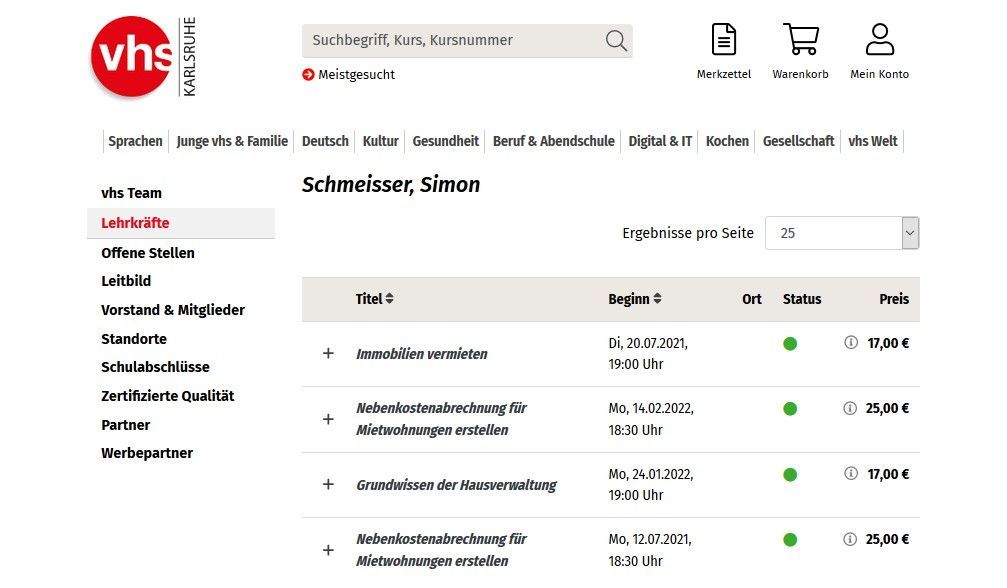
Task: Show price info for Grundwissen der Hausverwaltung
Action: pyautogui.click(x=851, y=473)
